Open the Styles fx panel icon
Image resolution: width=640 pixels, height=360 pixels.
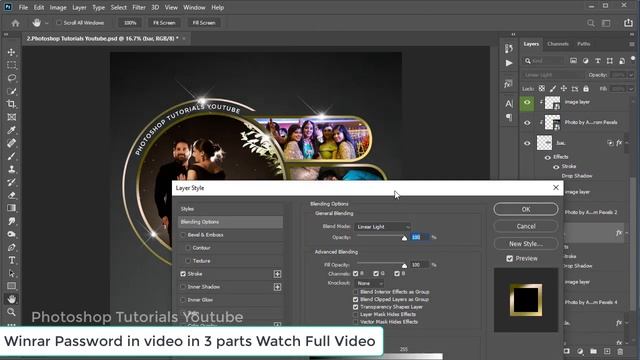[x=509, y=84]
